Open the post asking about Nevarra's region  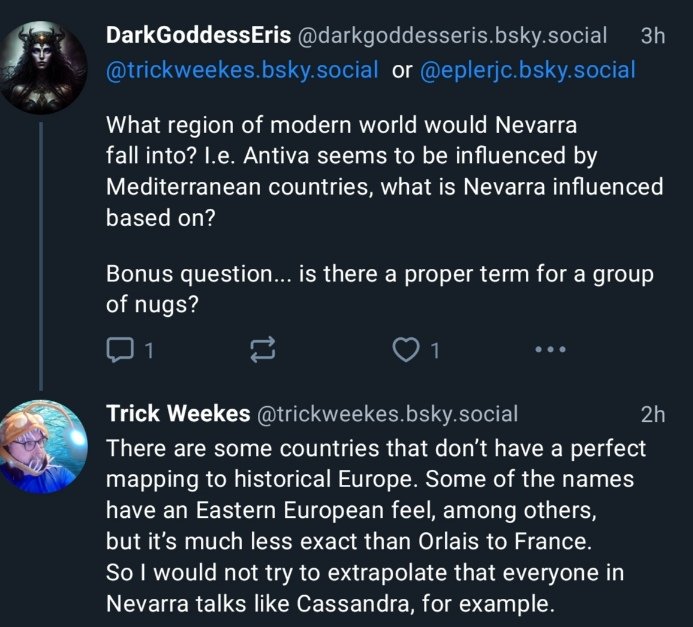tap(384, 172)
